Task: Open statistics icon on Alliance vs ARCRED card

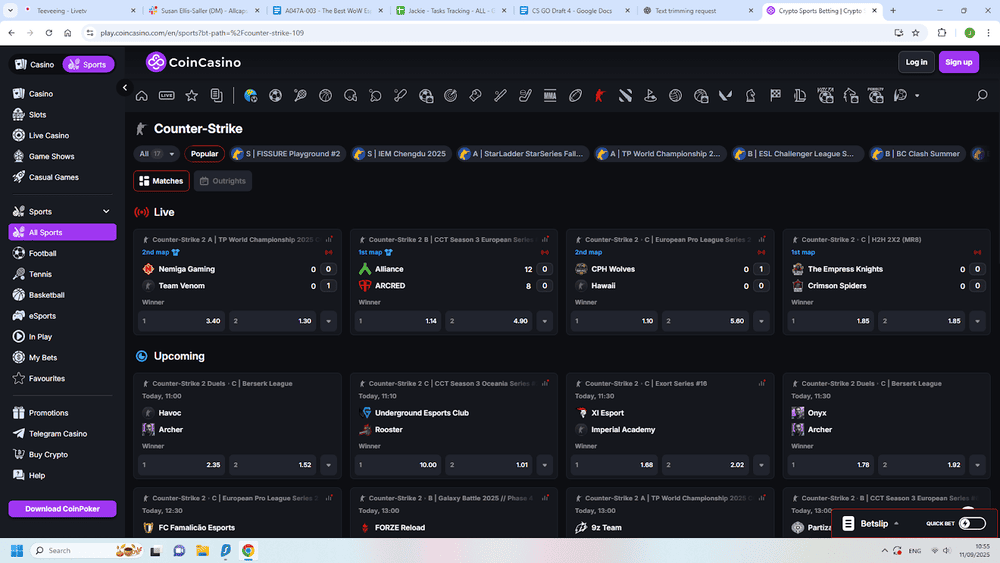Action: pos(545,240)
